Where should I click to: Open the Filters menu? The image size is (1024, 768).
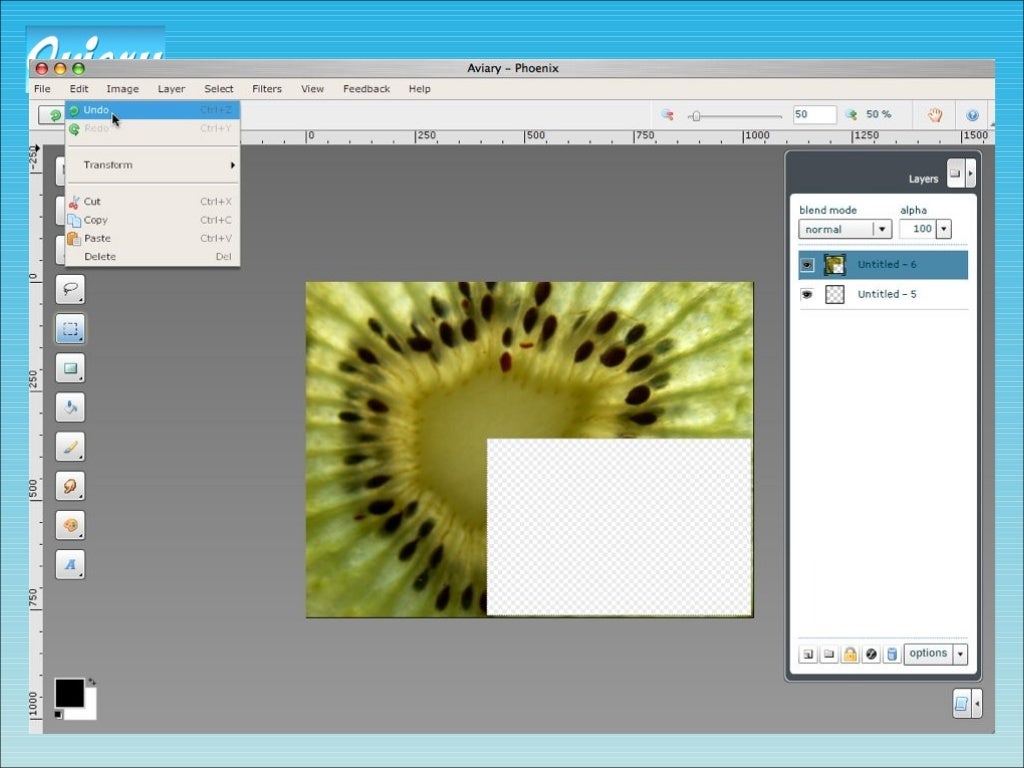point(267,89)
